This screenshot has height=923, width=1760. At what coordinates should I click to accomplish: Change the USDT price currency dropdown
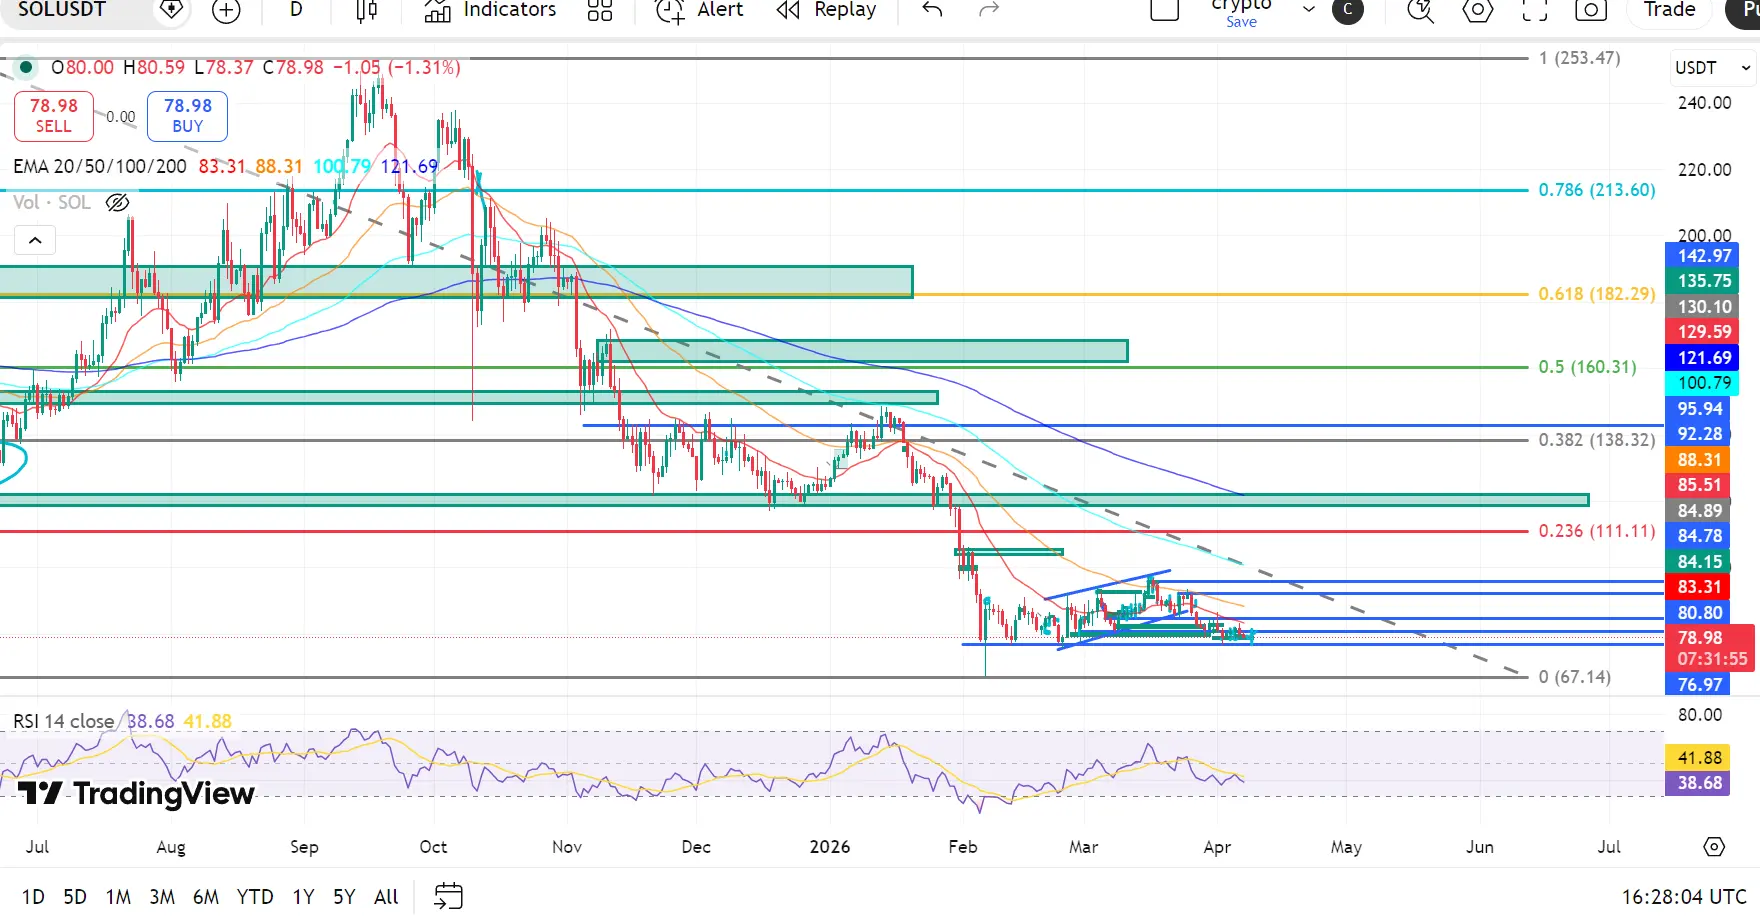1713,68
